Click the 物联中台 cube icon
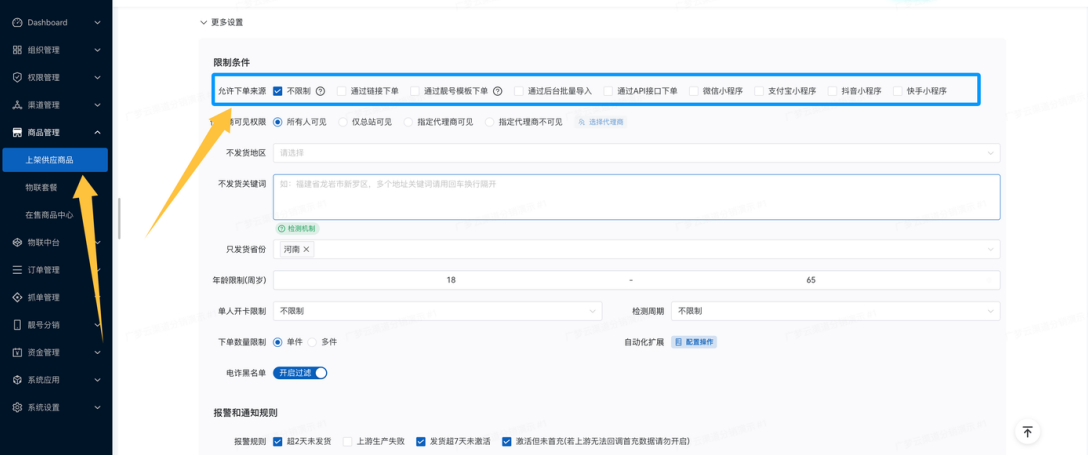Viewport: 1088px width, 455px height. (x=17, y=243)
